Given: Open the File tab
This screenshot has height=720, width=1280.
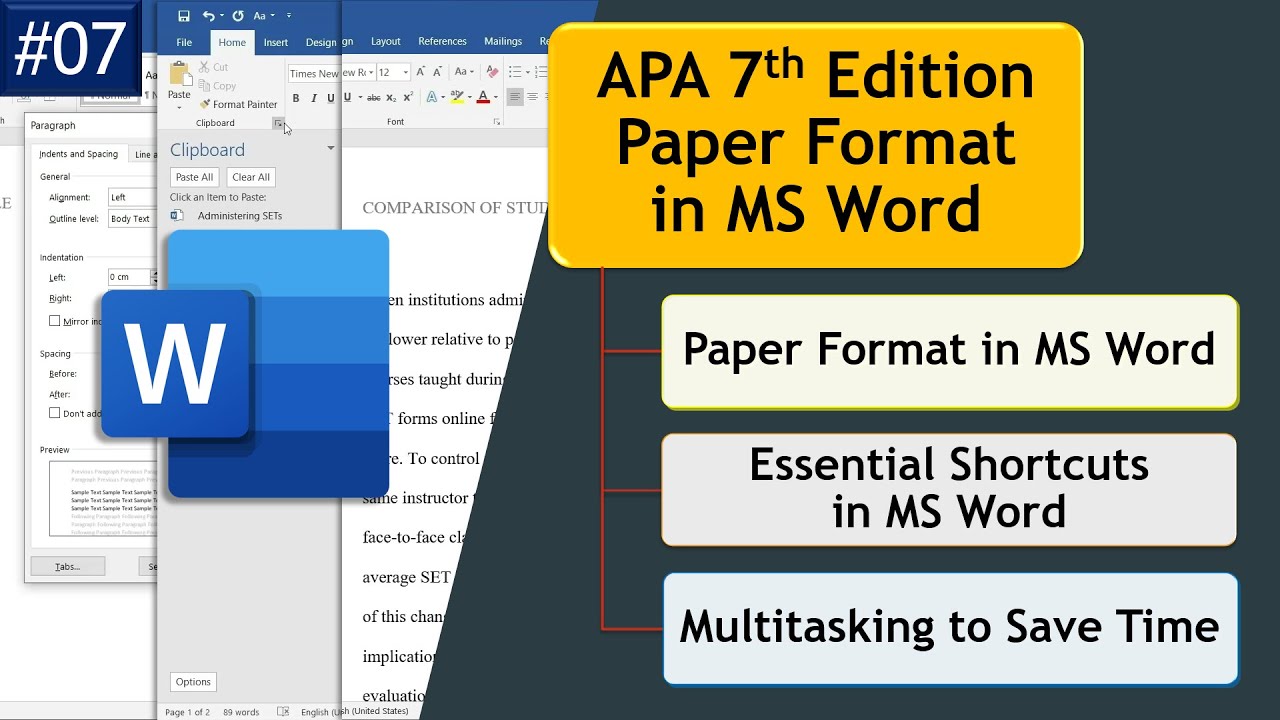Looking at the screenshot, I should pyautogui.click(x=184, y=42).
